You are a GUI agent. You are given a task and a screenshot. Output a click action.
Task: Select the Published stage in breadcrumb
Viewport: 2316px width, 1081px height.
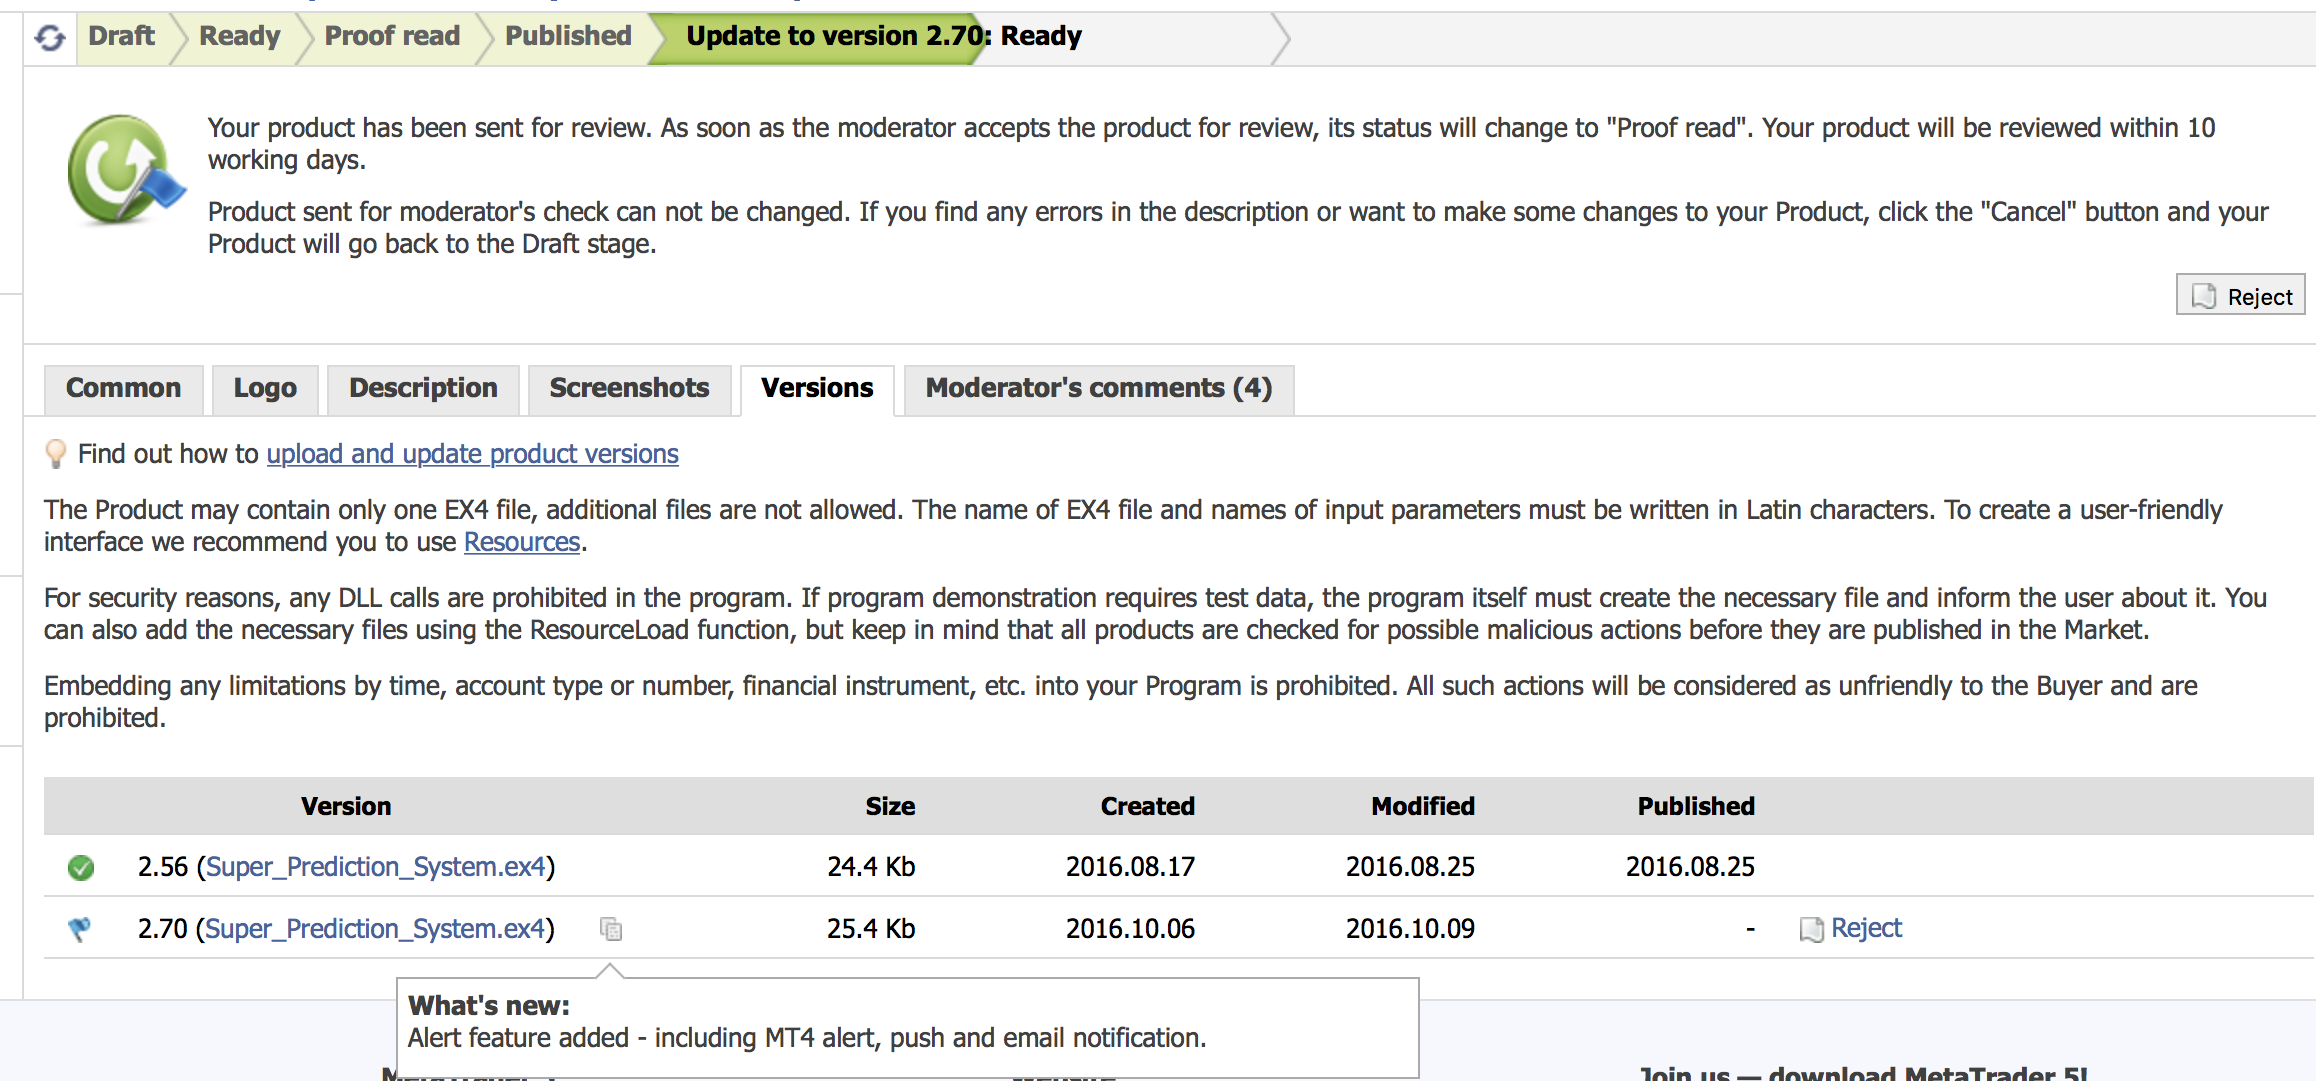pos(568,36)
